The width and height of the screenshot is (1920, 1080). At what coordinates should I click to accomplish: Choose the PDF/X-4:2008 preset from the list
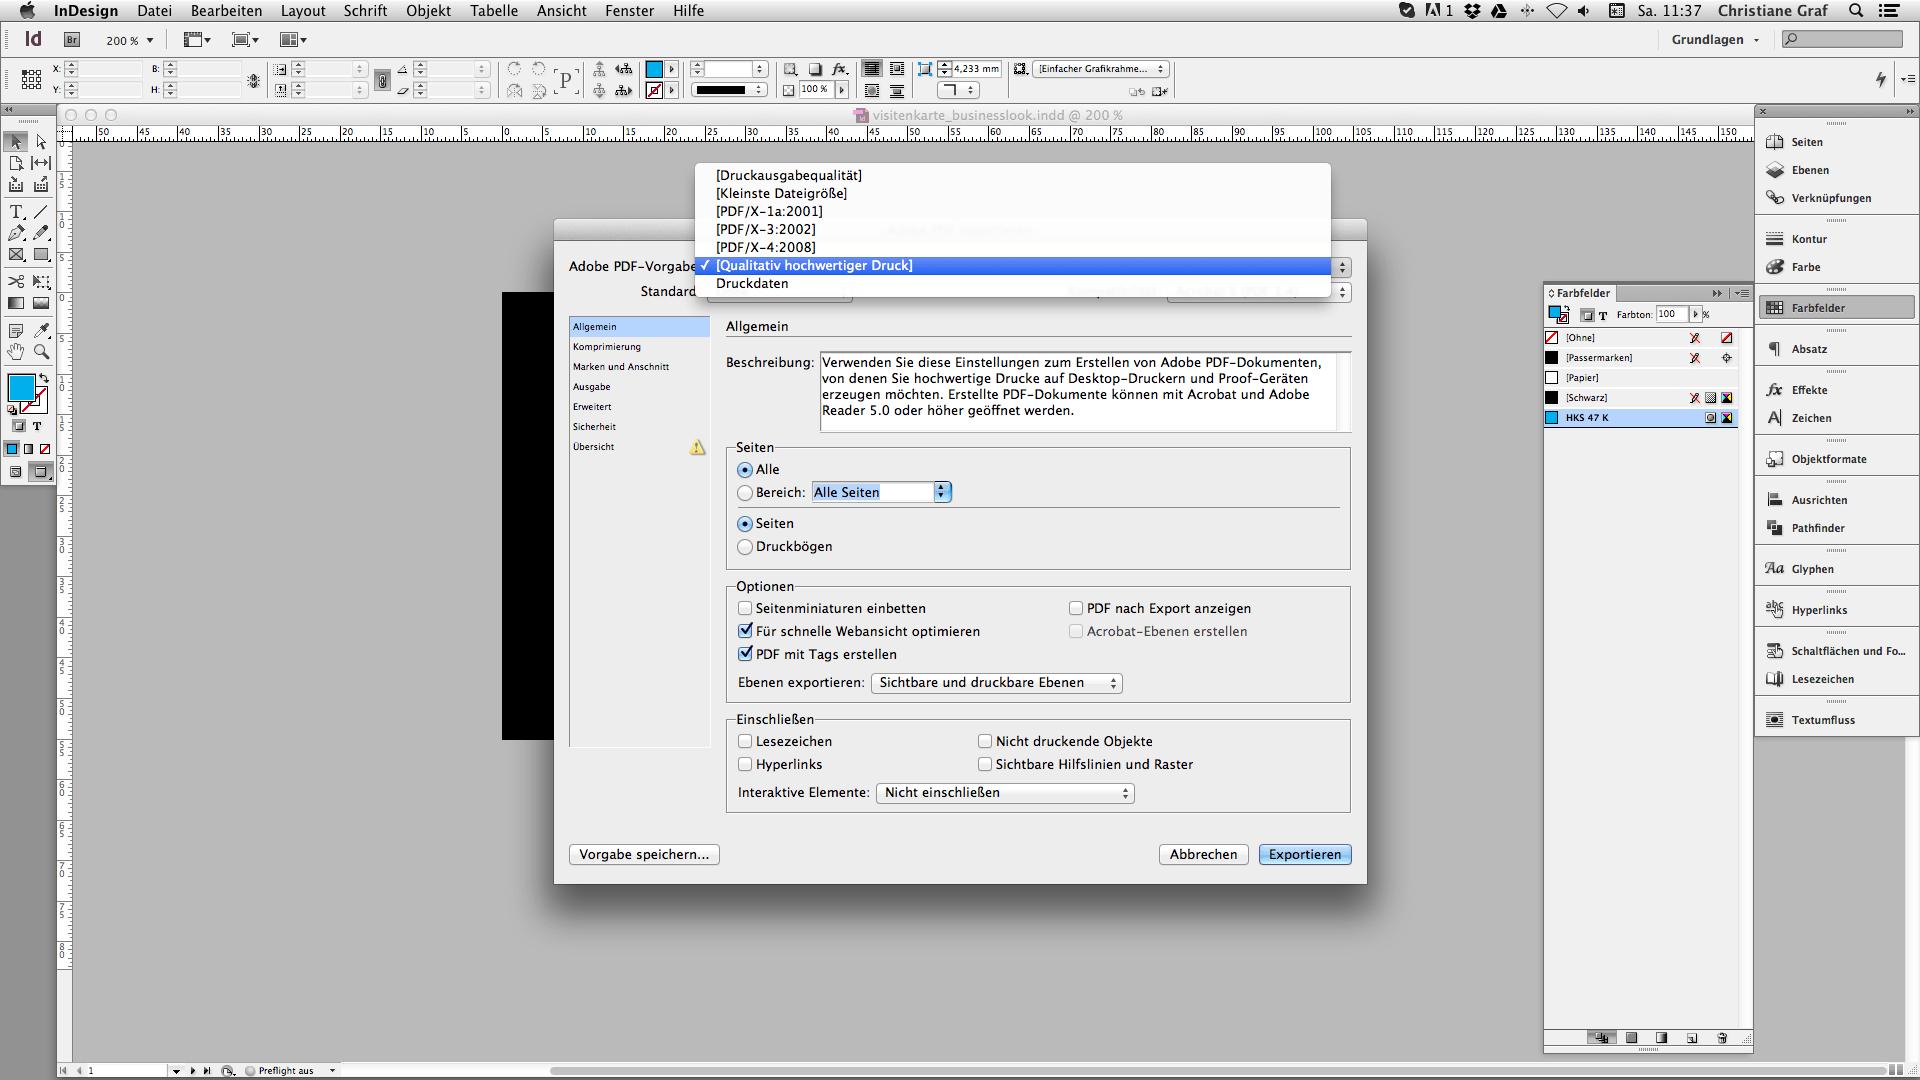(x=766, y=247)
